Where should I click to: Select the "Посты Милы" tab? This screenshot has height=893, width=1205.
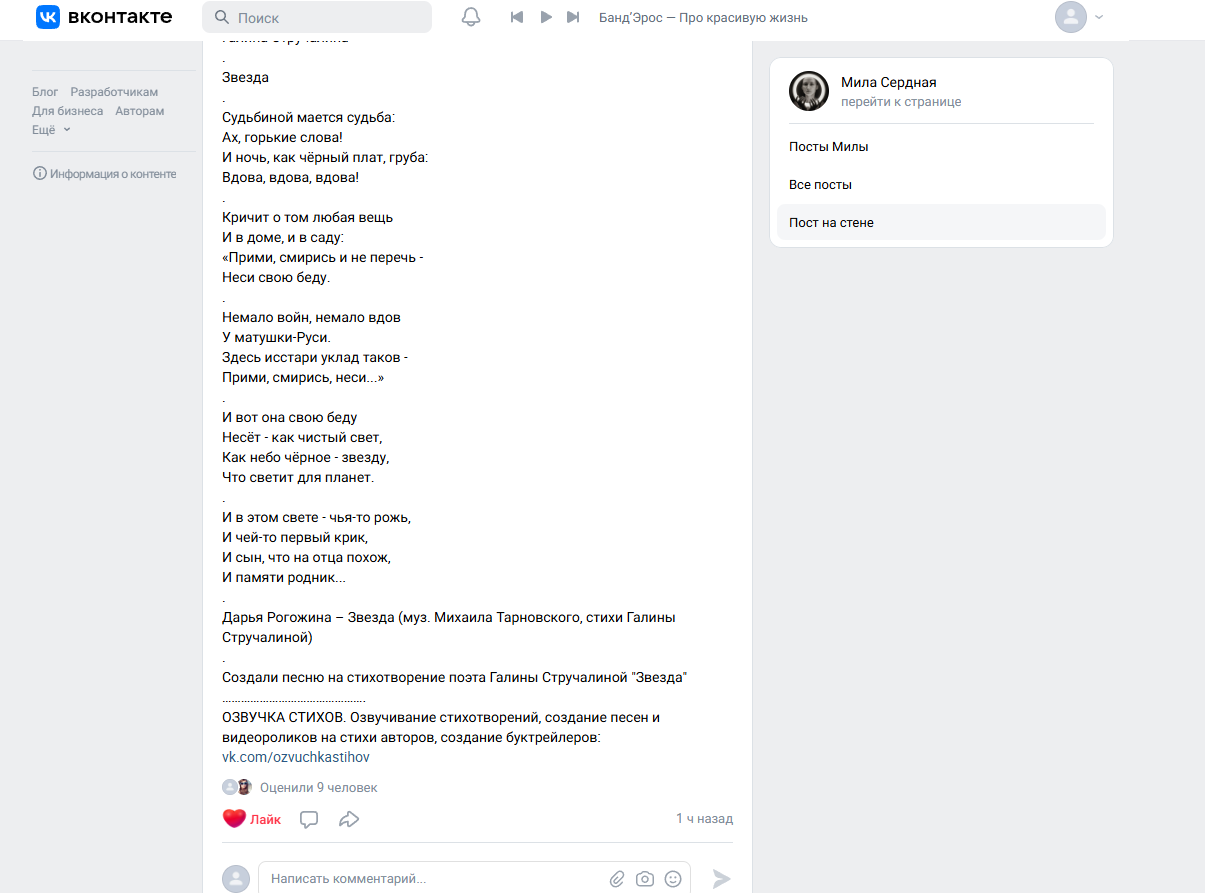tap(828, 147)
